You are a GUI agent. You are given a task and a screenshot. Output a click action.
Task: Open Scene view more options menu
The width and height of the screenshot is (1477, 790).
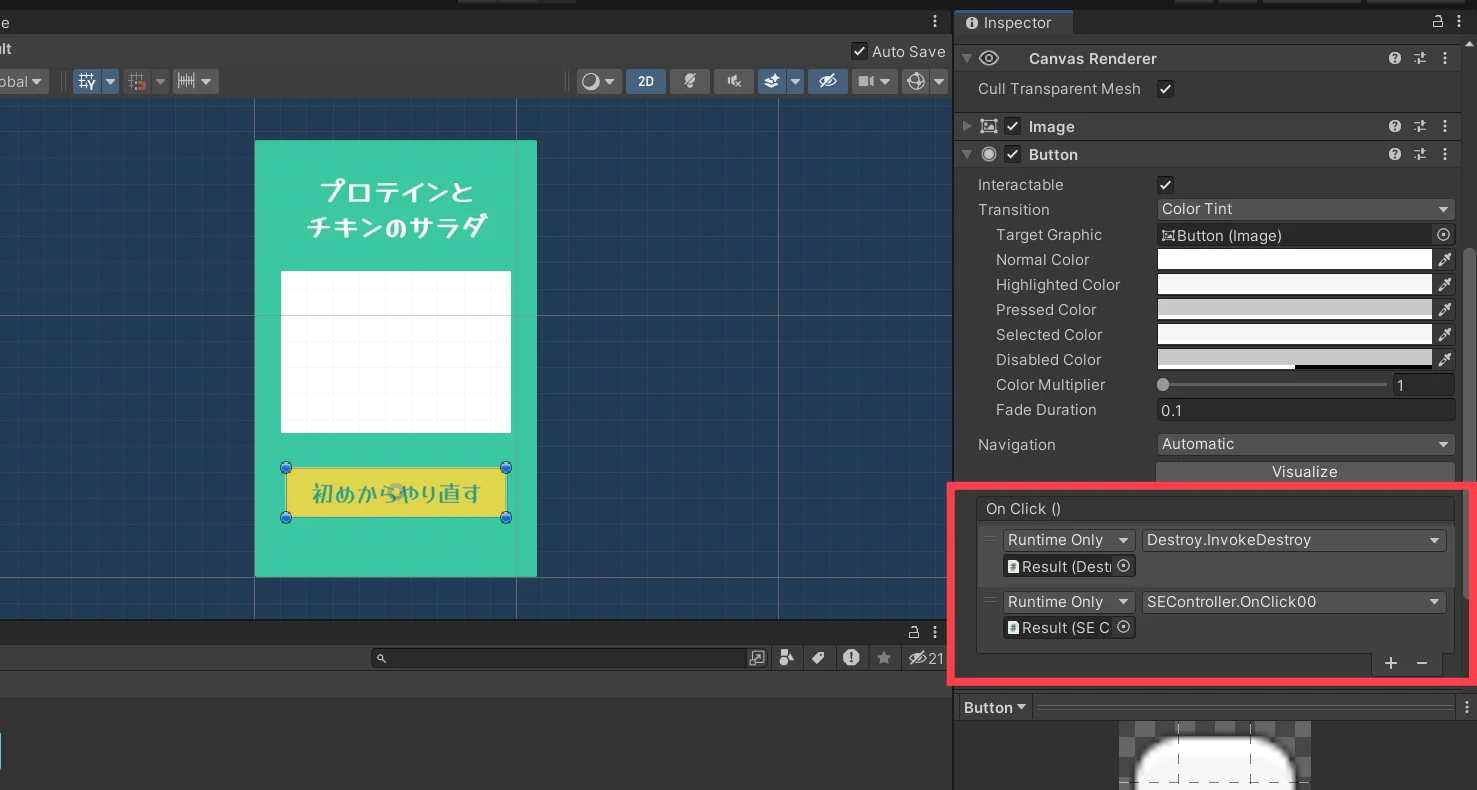coord(936,22)
